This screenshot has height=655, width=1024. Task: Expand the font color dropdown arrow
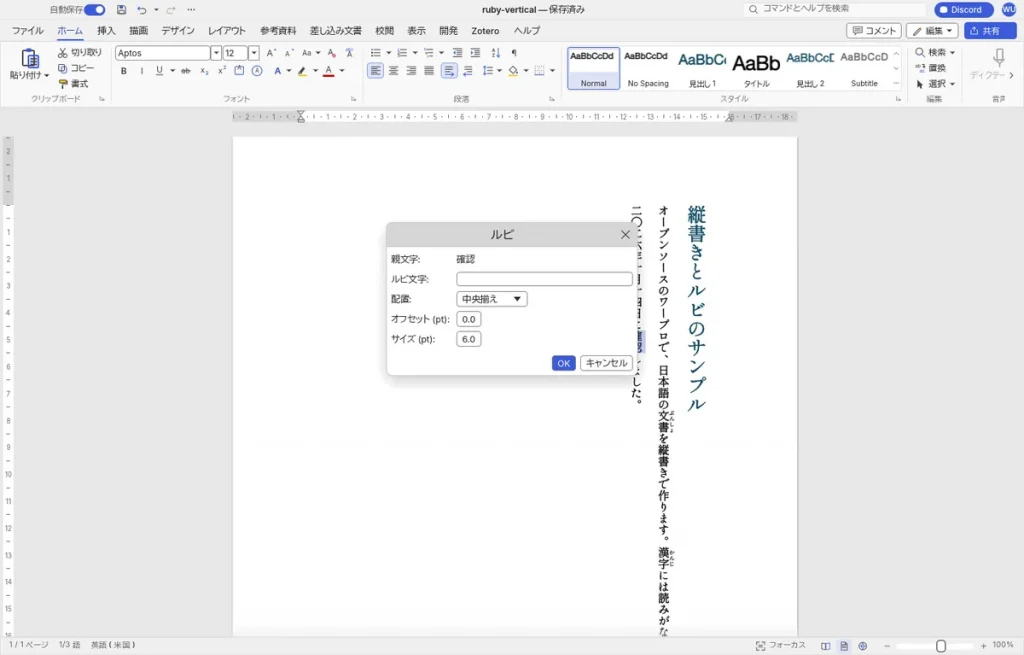point(342,71)
